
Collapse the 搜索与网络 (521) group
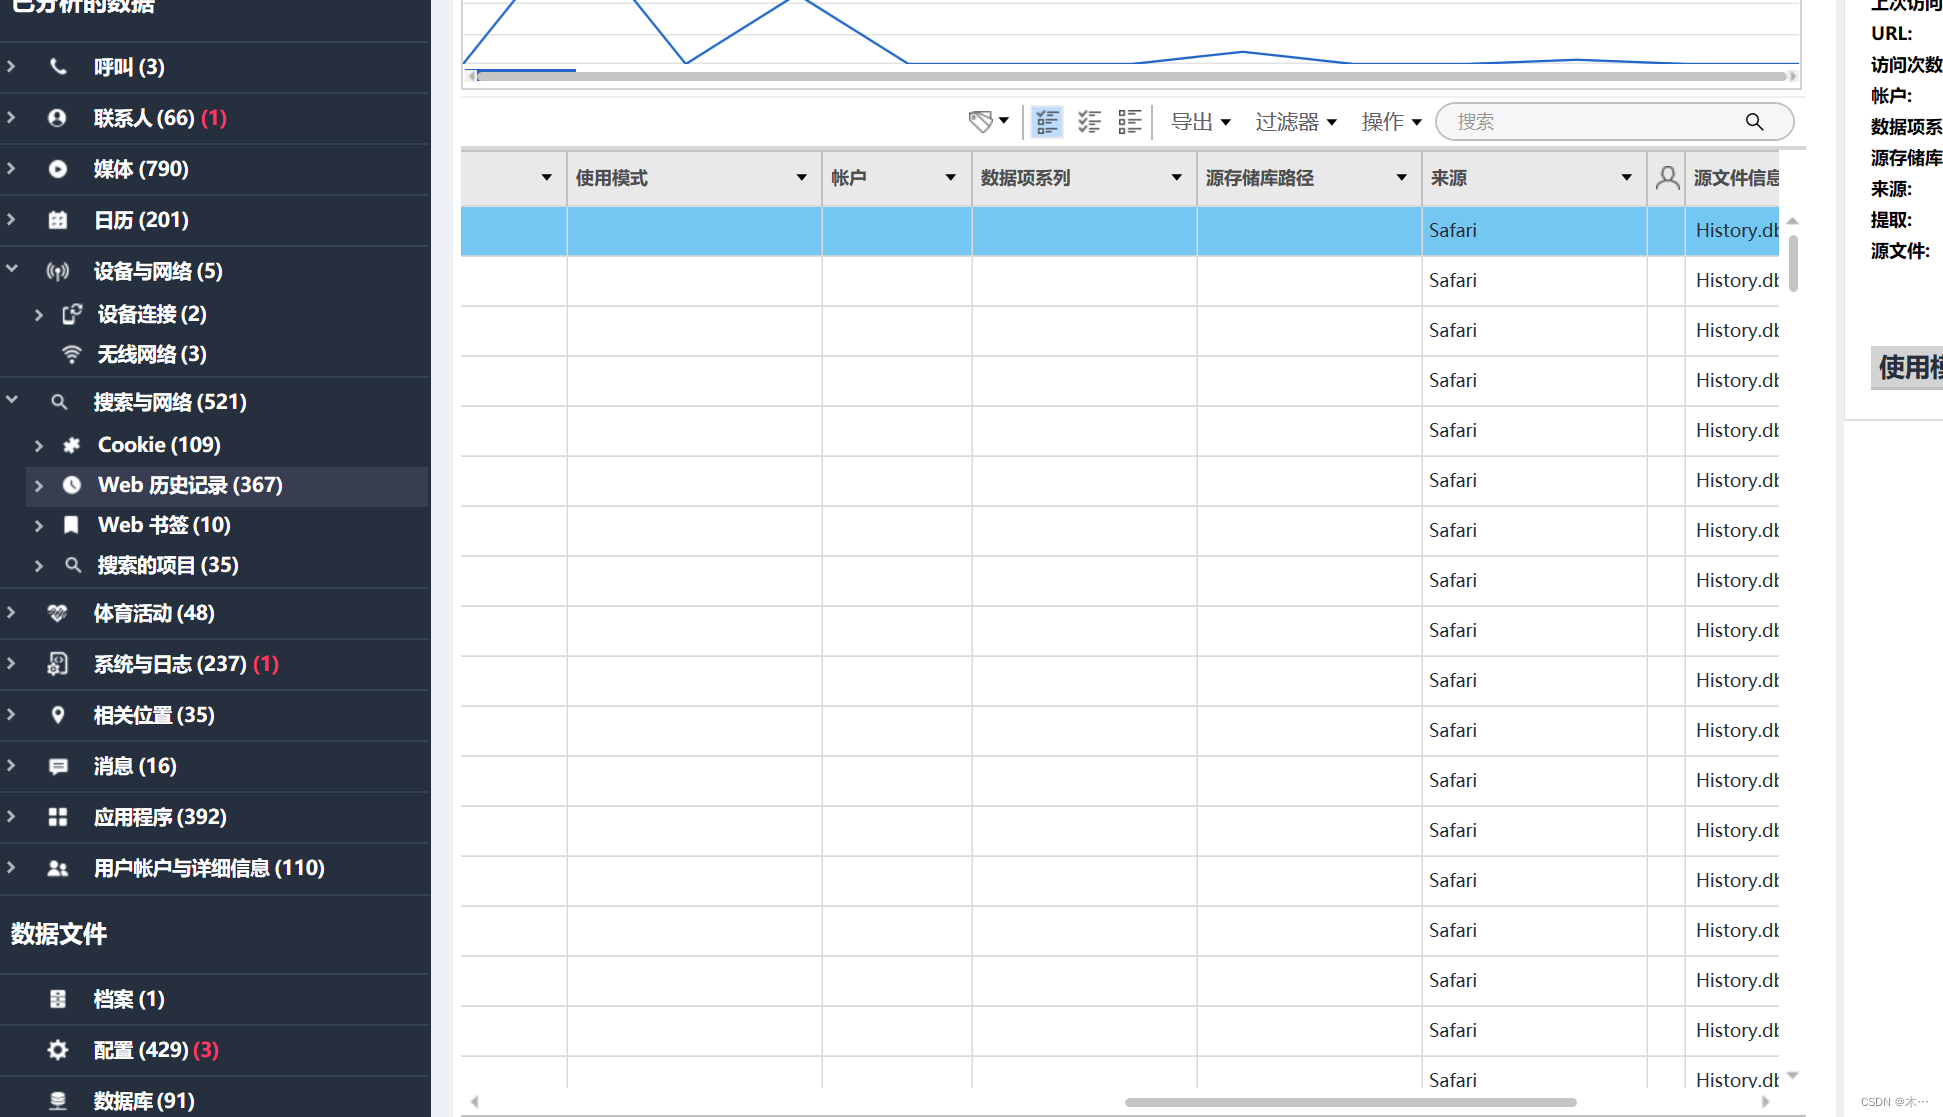point(12,401)
